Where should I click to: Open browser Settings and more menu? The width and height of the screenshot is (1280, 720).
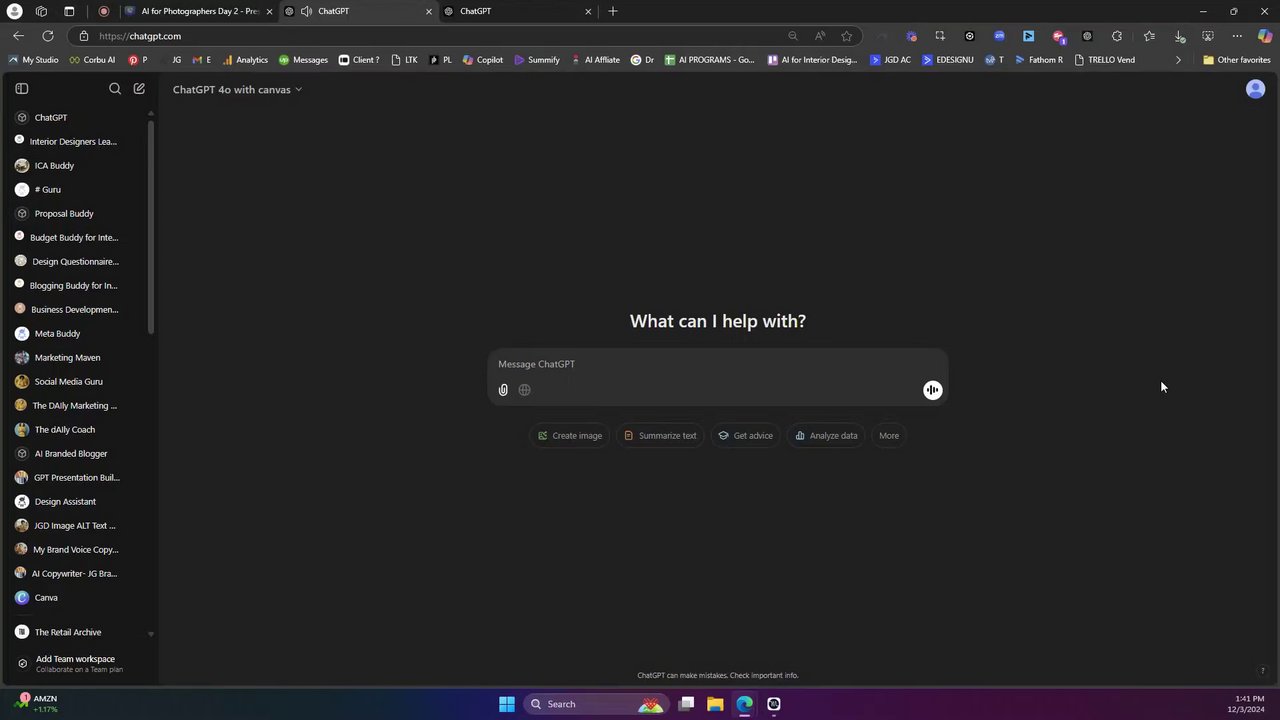point(1237,36)
